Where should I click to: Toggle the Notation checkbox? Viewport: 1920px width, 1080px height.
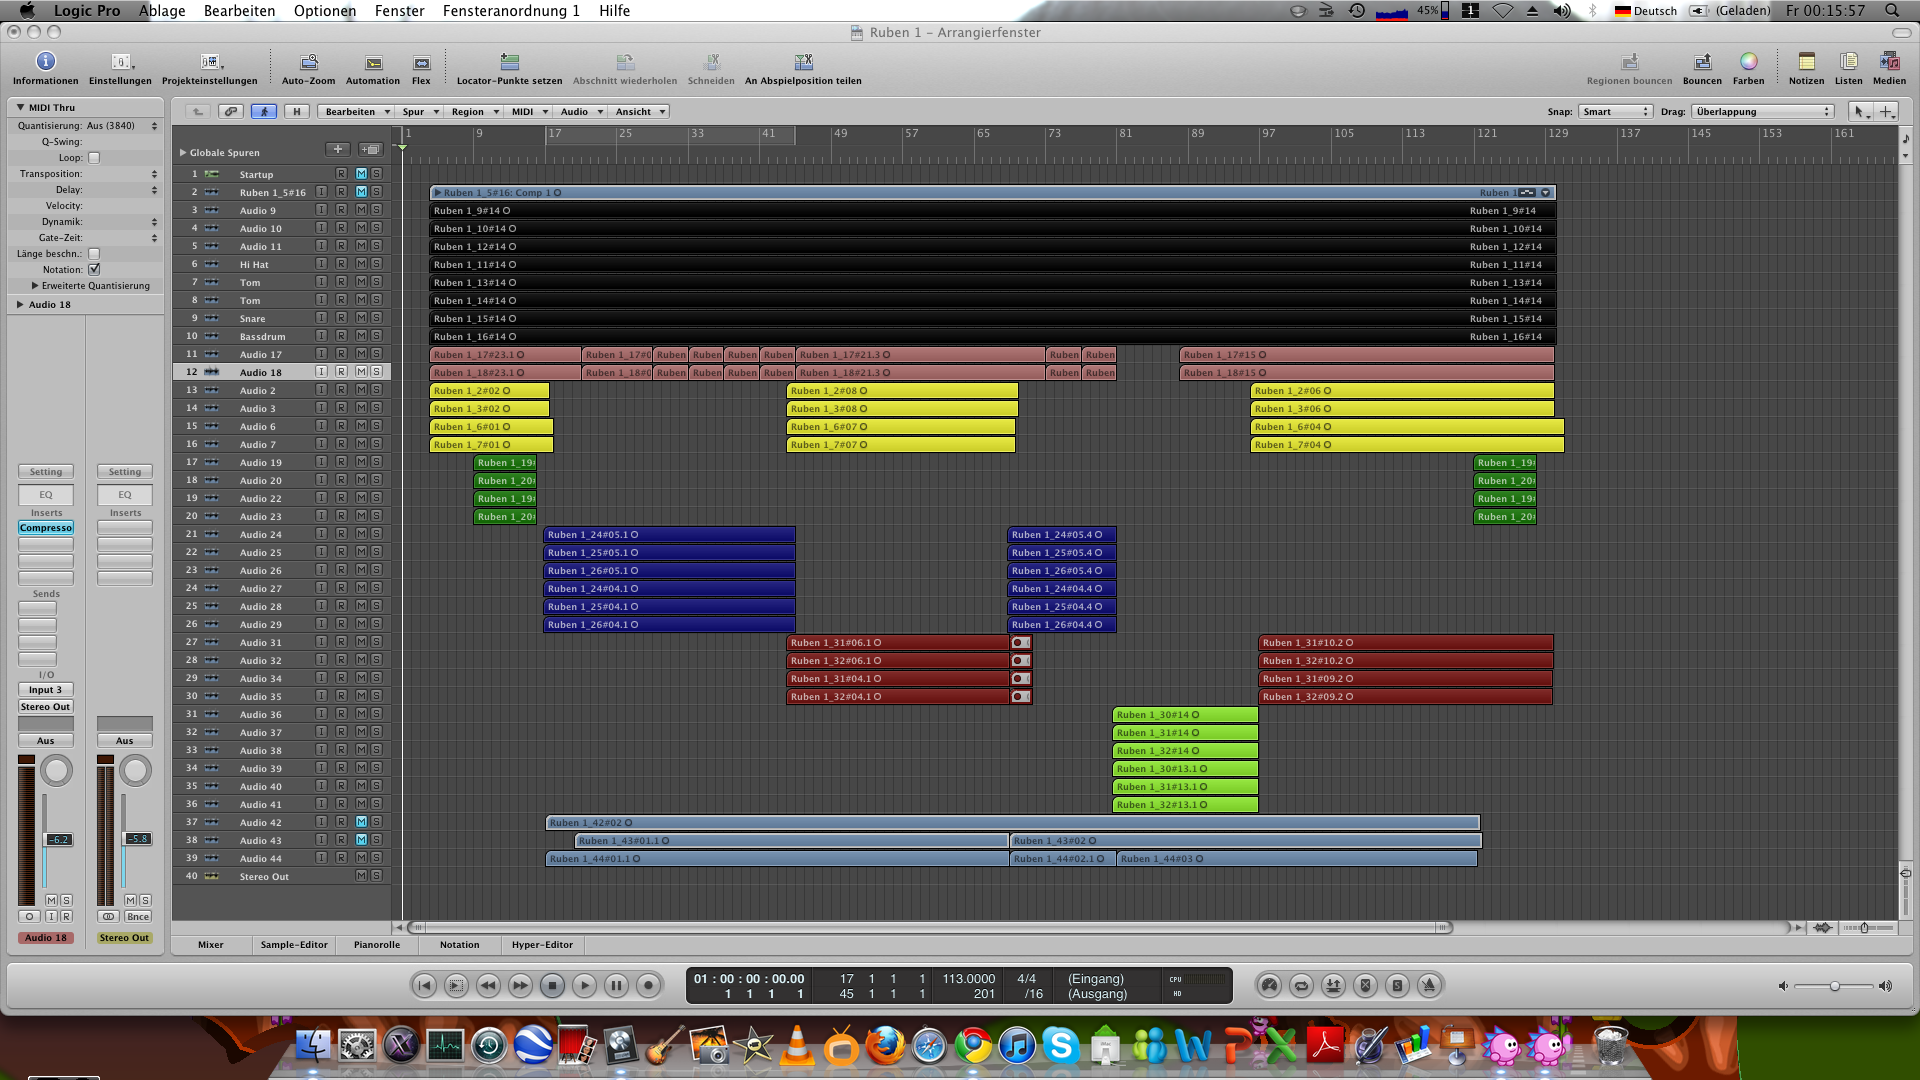[94, 270]
